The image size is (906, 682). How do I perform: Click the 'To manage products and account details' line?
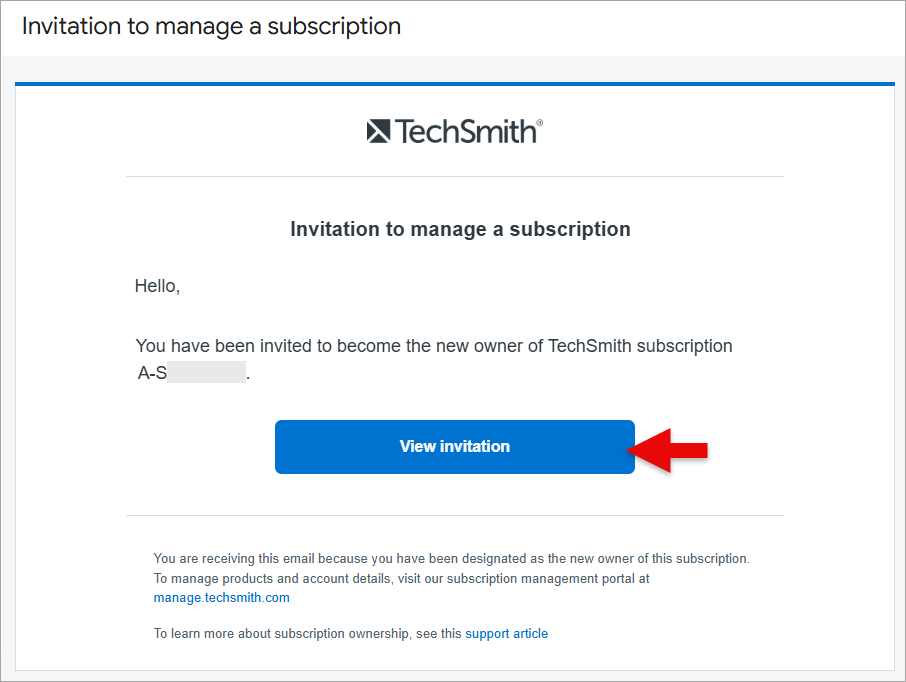[402, 579]
